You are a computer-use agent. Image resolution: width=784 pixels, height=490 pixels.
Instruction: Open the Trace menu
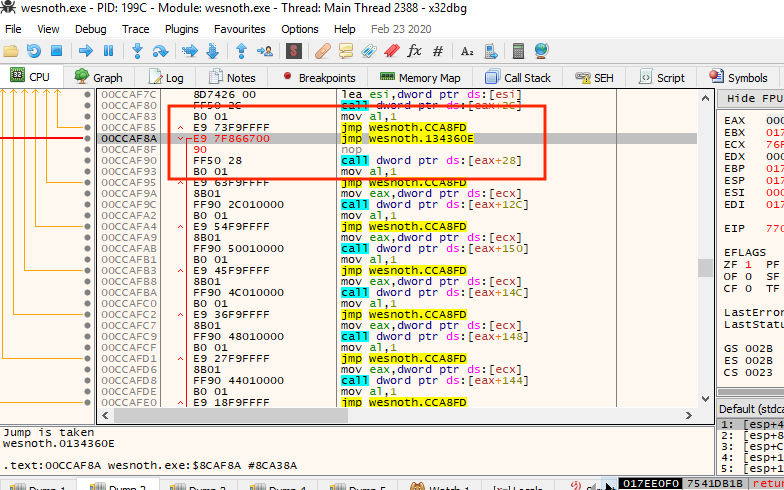pyautogui.click(x=136, y=29)
